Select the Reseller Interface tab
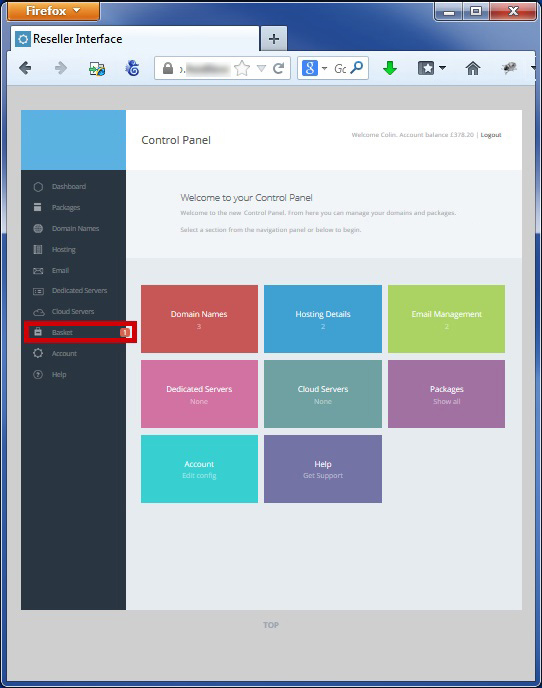The image size is (542, 688). tap(135, 39)
